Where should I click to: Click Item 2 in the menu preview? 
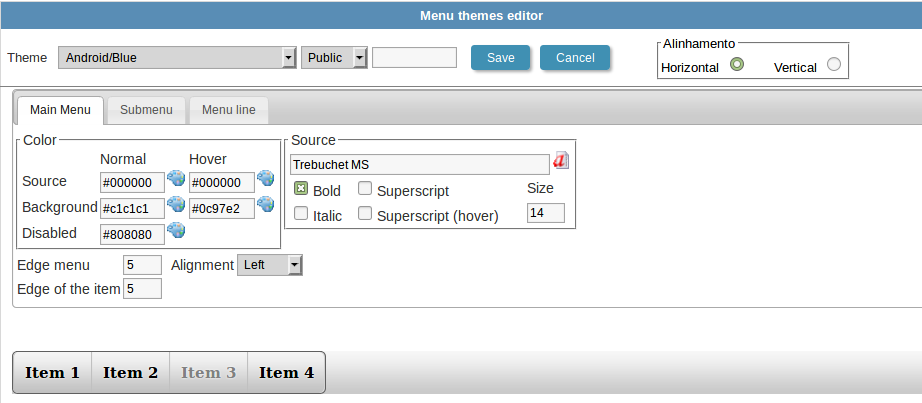coord(131,372)
